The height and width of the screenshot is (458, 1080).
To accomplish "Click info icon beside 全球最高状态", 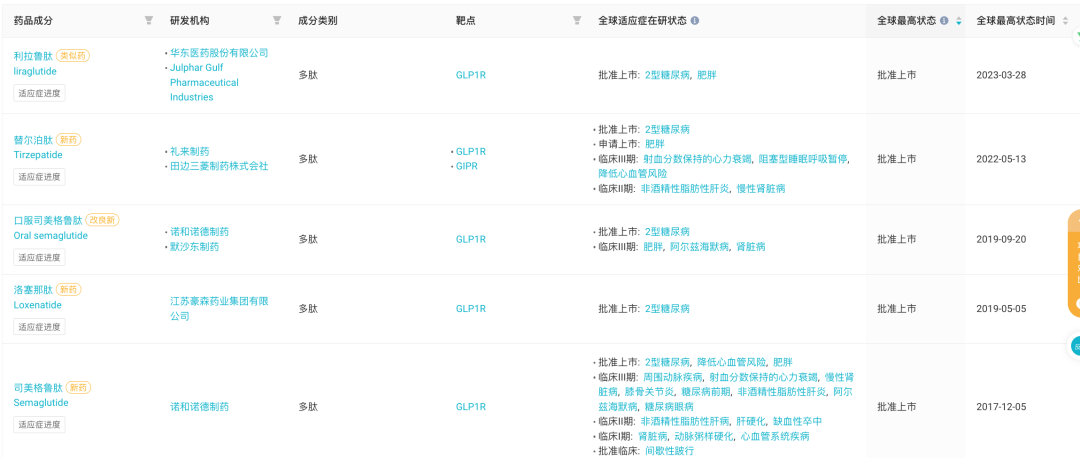I will (944, 21).
